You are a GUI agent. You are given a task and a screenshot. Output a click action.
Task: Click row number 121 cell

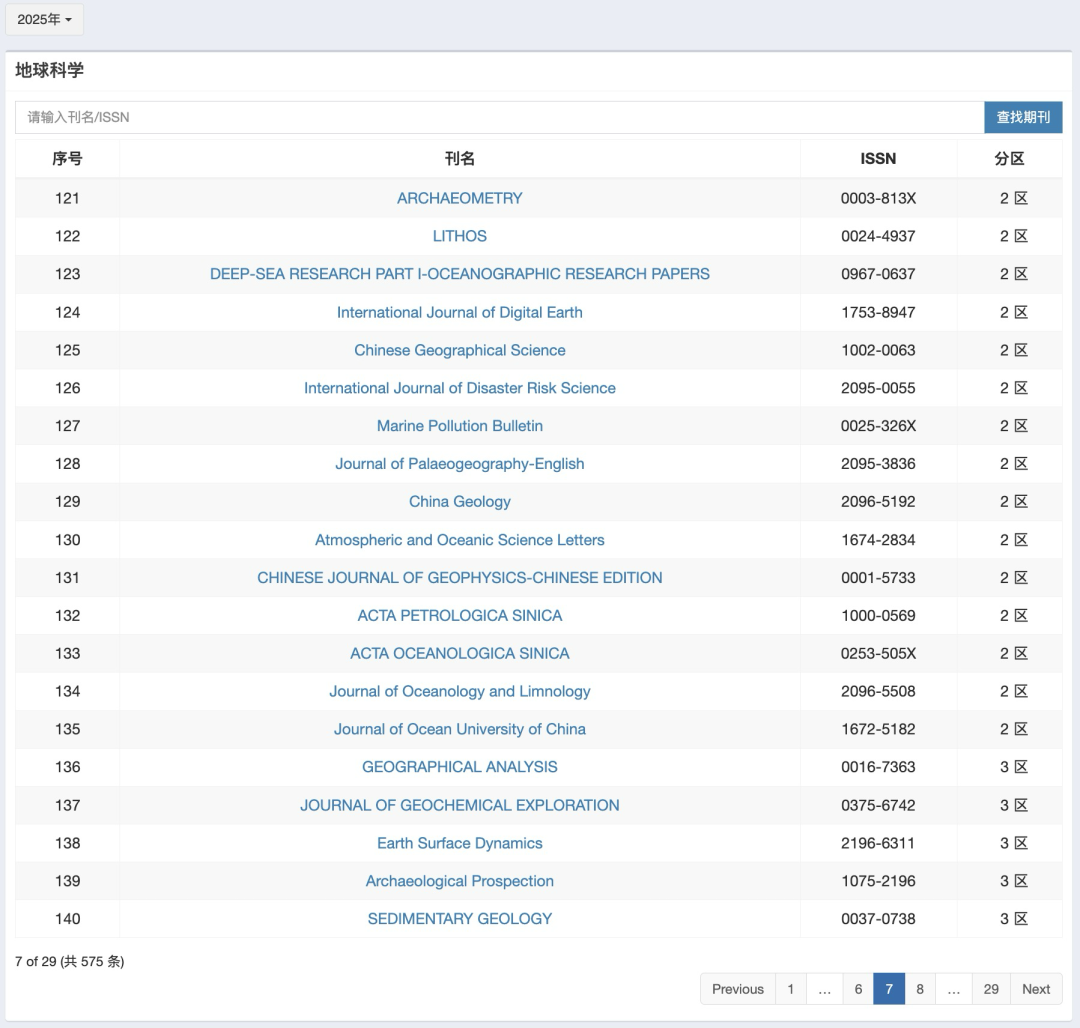click(x=68, y=198)
